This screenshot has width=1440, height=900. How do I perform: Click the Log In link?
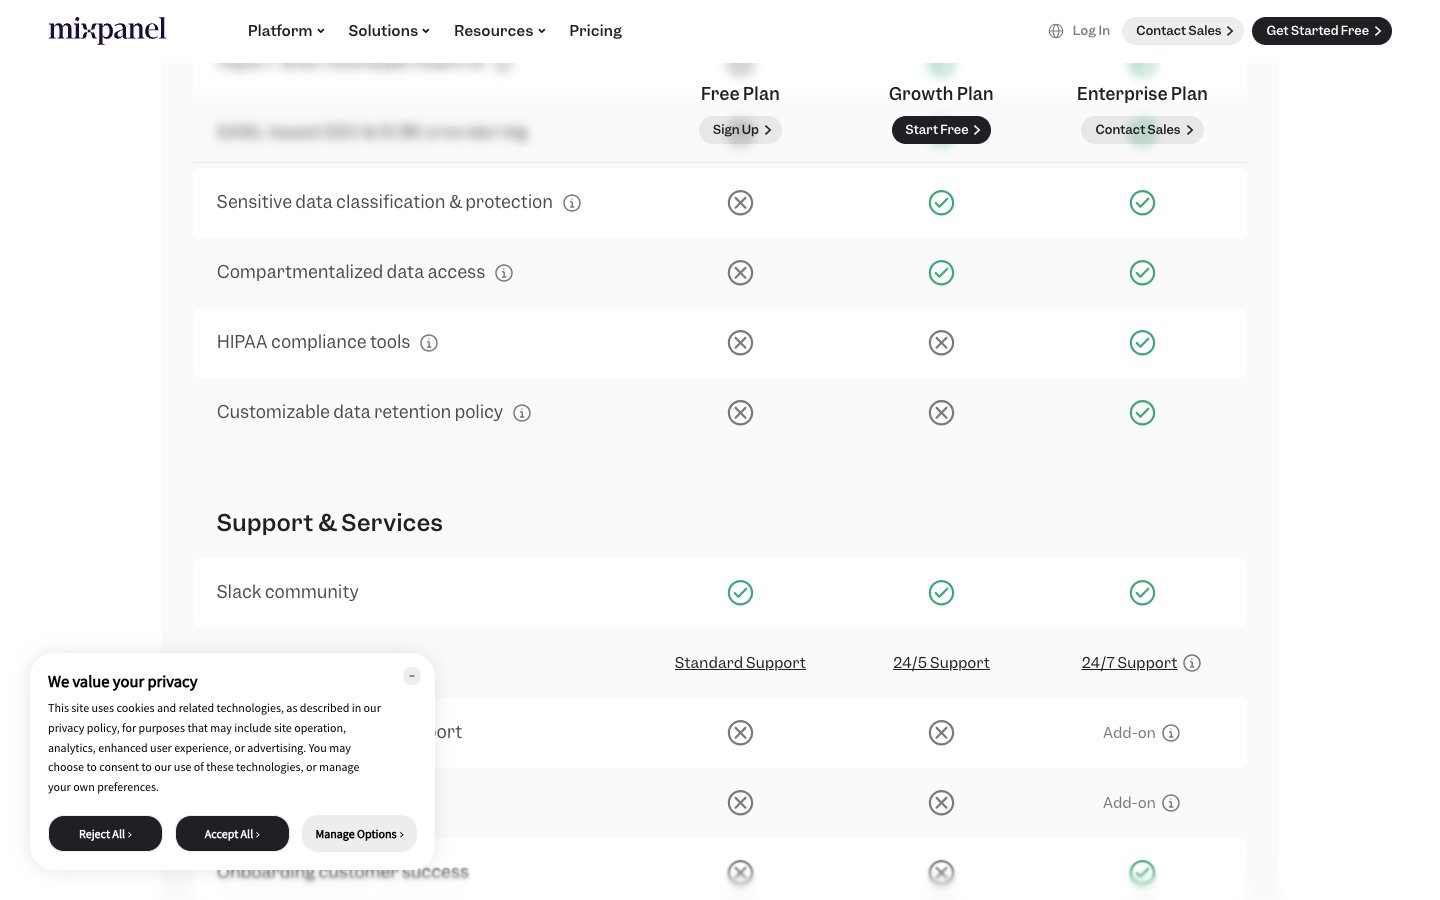coord(1090,31)
